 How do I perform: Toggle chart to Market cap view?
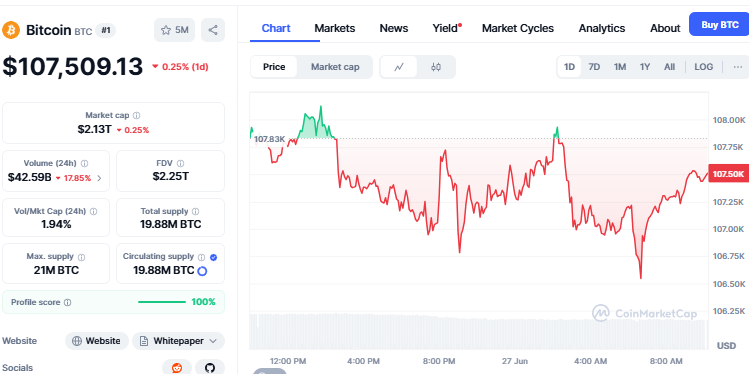point(335,67)
